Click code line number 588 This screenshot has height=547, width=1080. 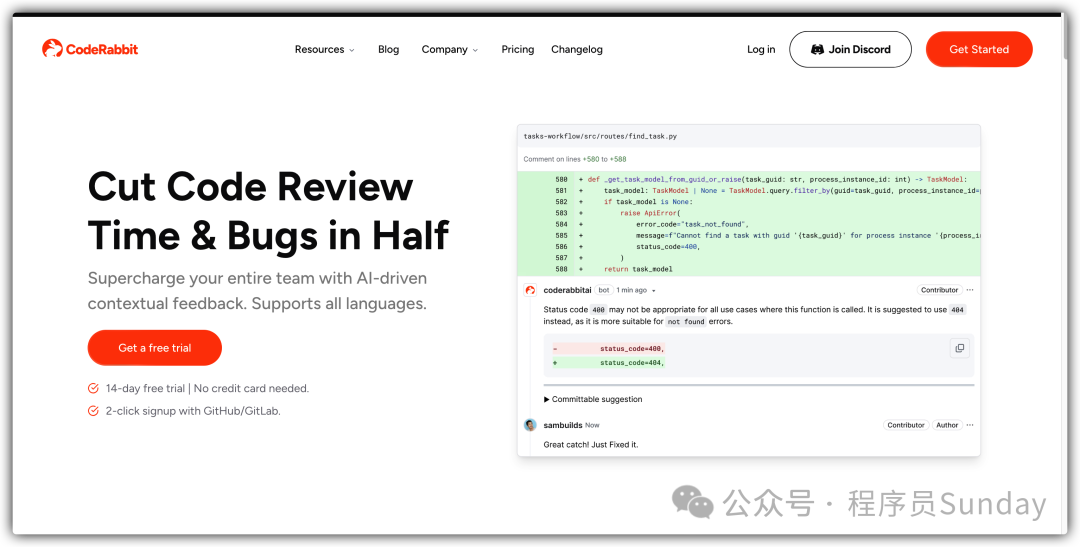pos(561,269)
